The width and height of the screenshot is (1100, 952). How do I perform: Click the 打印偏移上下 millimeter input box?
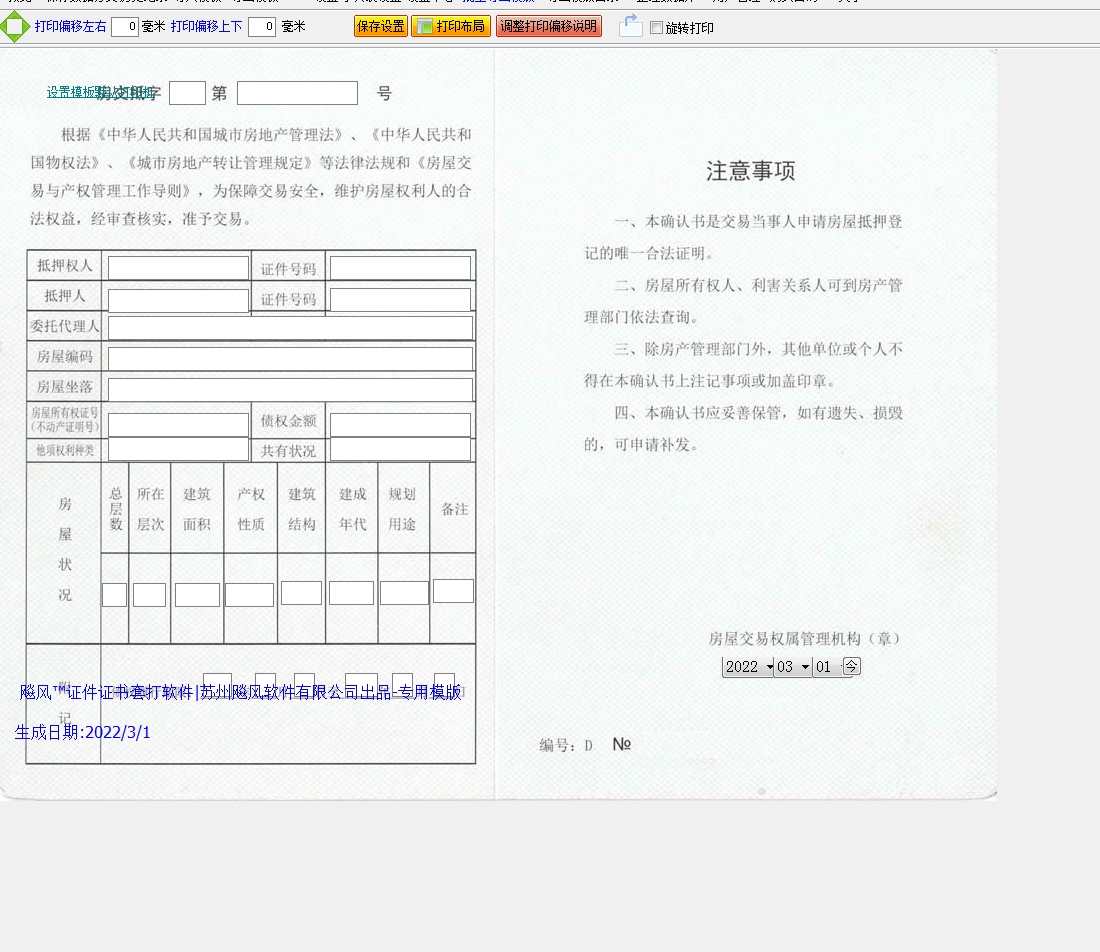click(262, 27)
